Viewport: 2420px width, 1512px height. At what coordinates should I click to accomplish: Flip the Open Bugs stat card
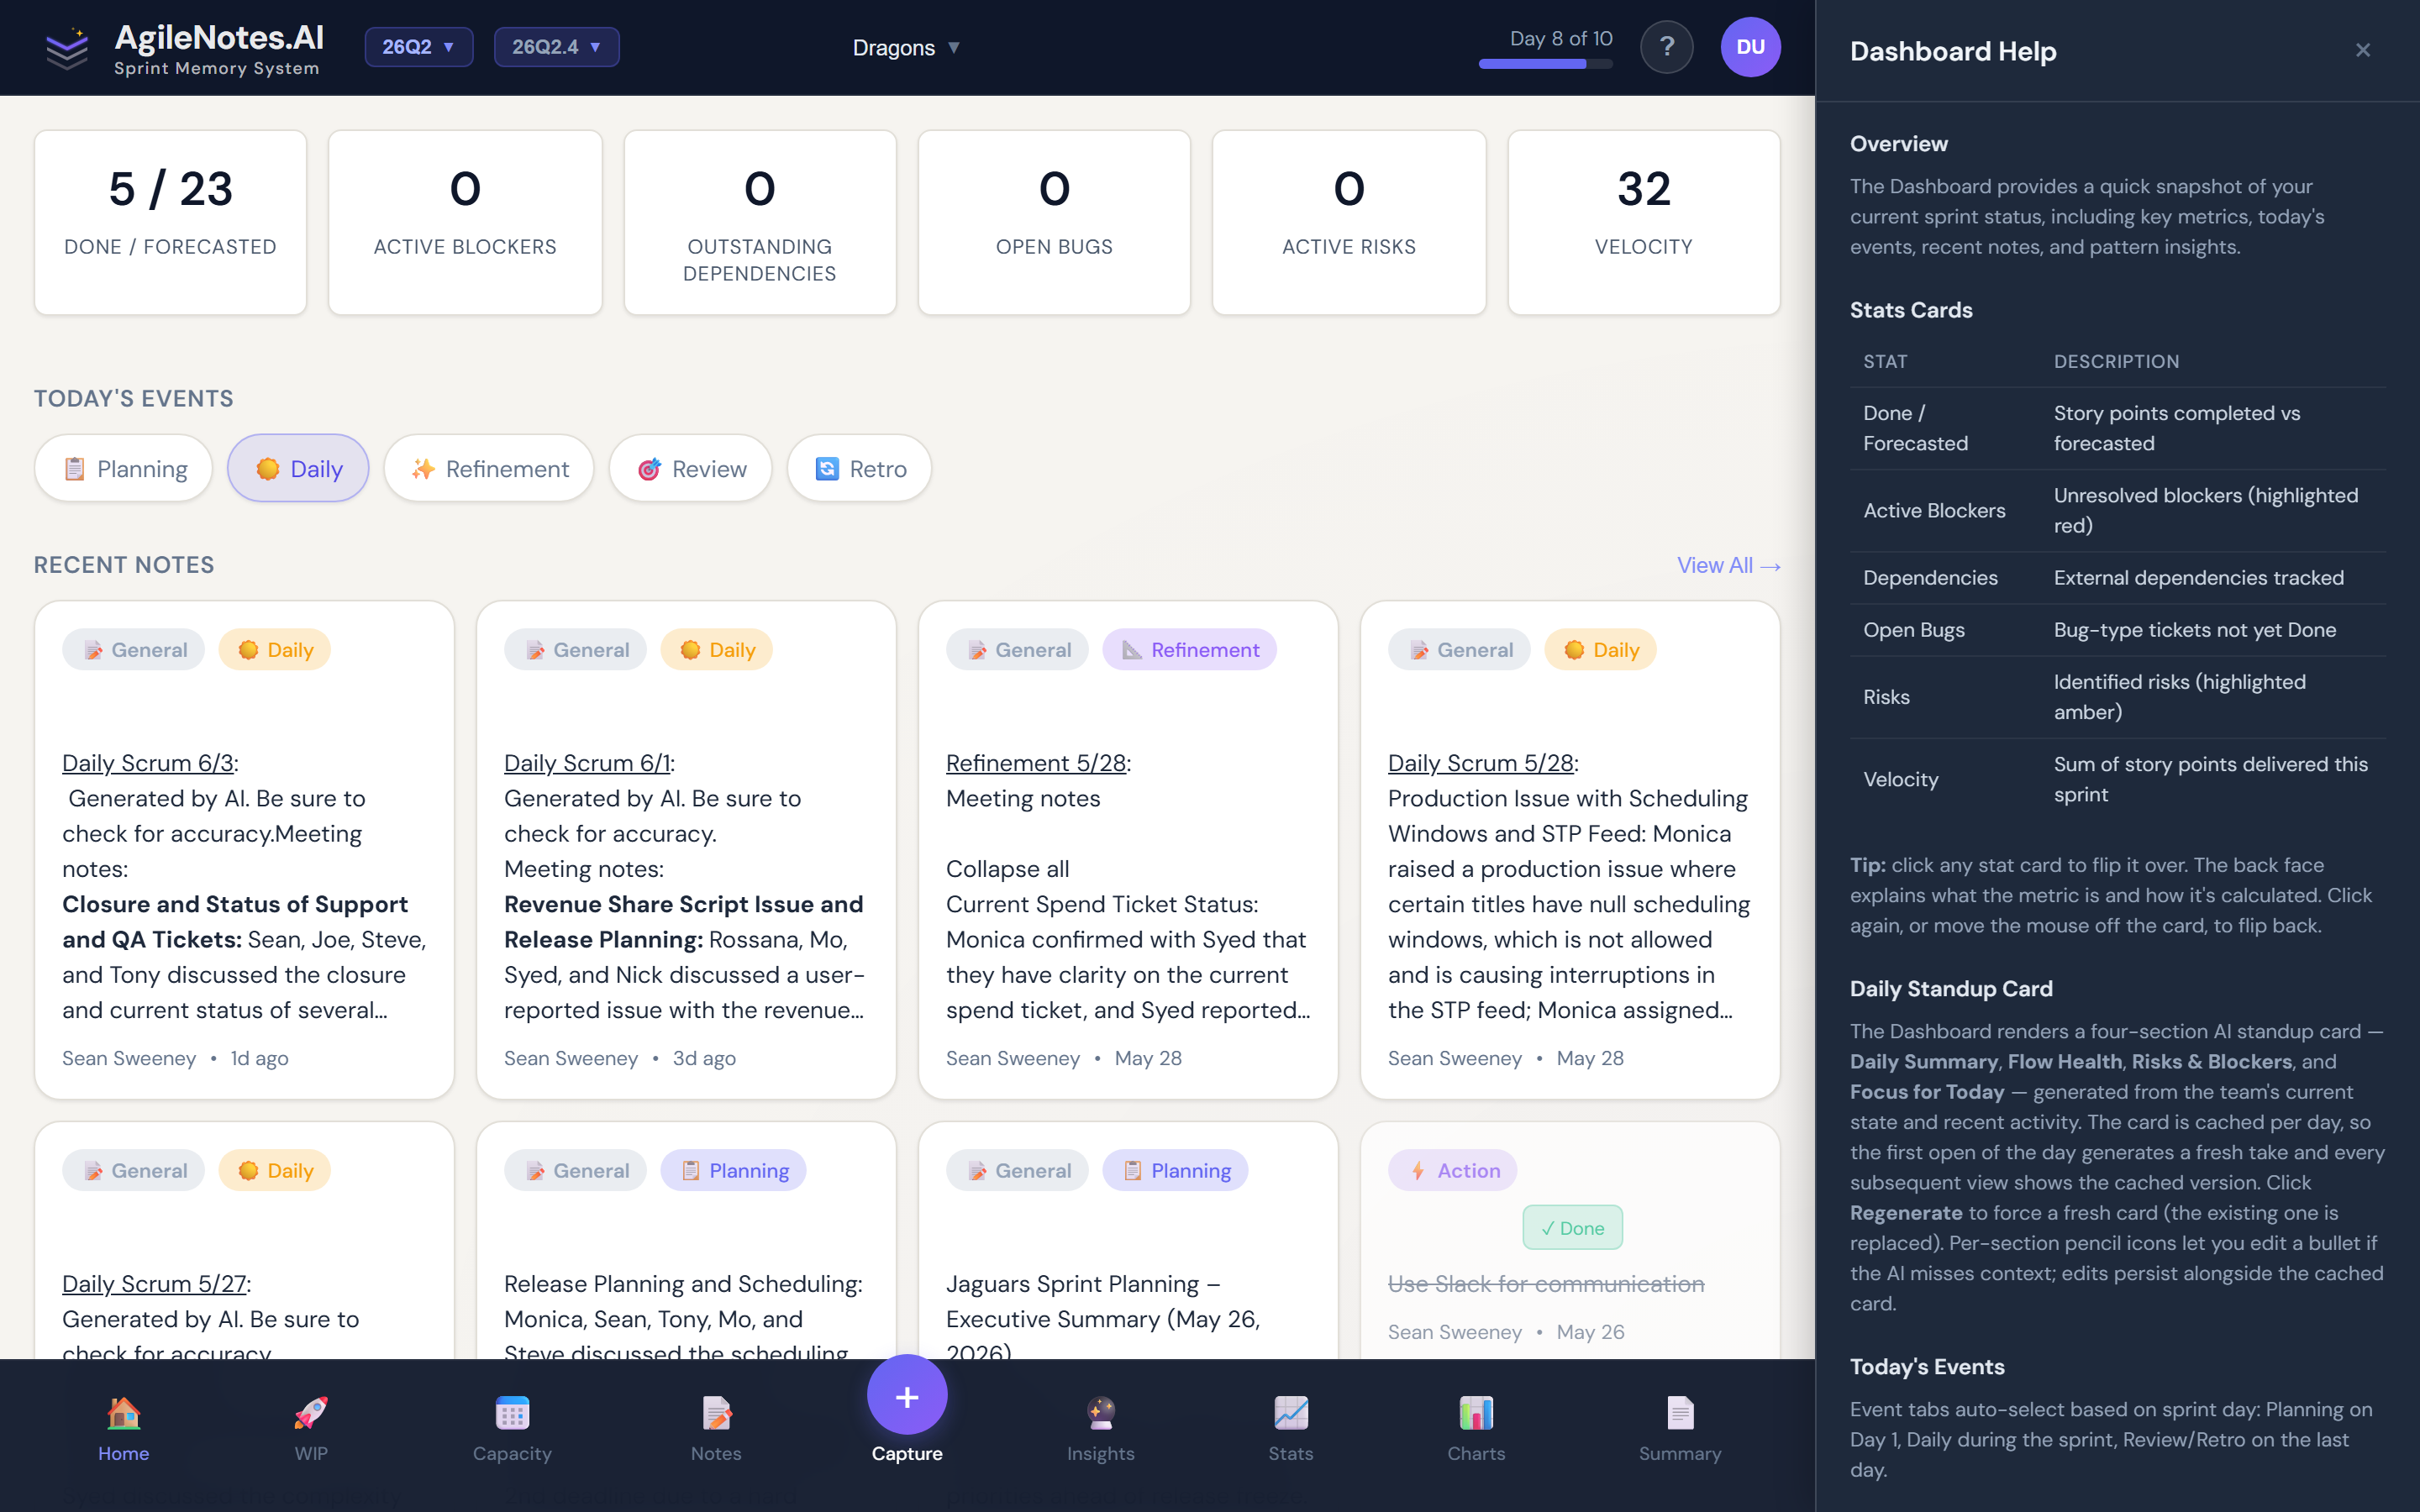(x=1054, y=222)
